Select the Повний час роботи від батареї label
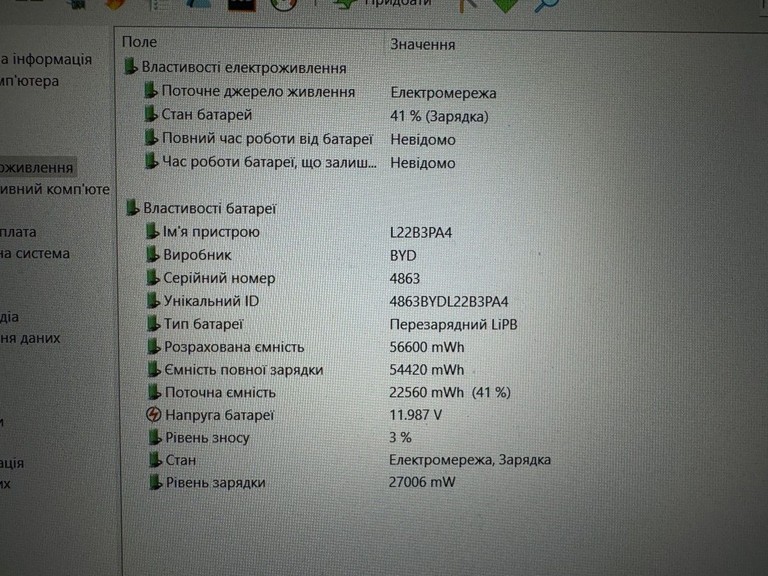 pyautogui.click(x=267, y=139)
